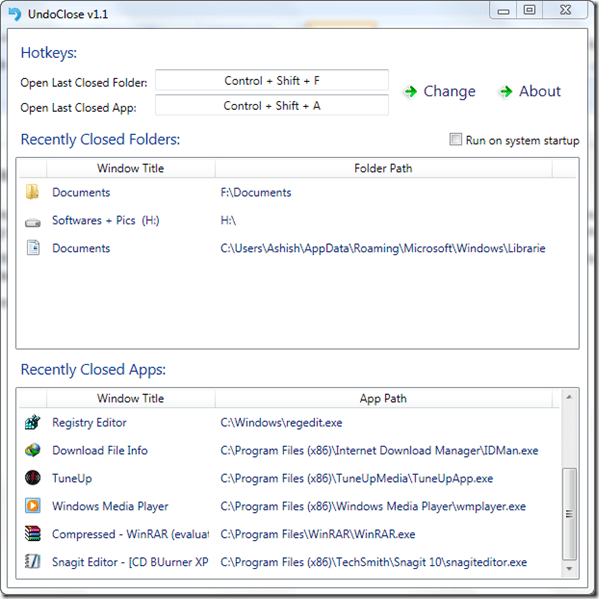Click the Open Last Closed Folder hotkey field
This screenshot has height=599, width=599.
pyautogui.click(x=272, y=80)
